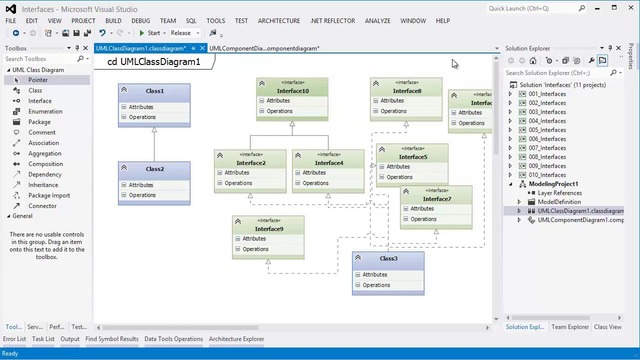Click the Quick Launch input field
This screenshot has width=640, height=360.
tap(532, 8)
